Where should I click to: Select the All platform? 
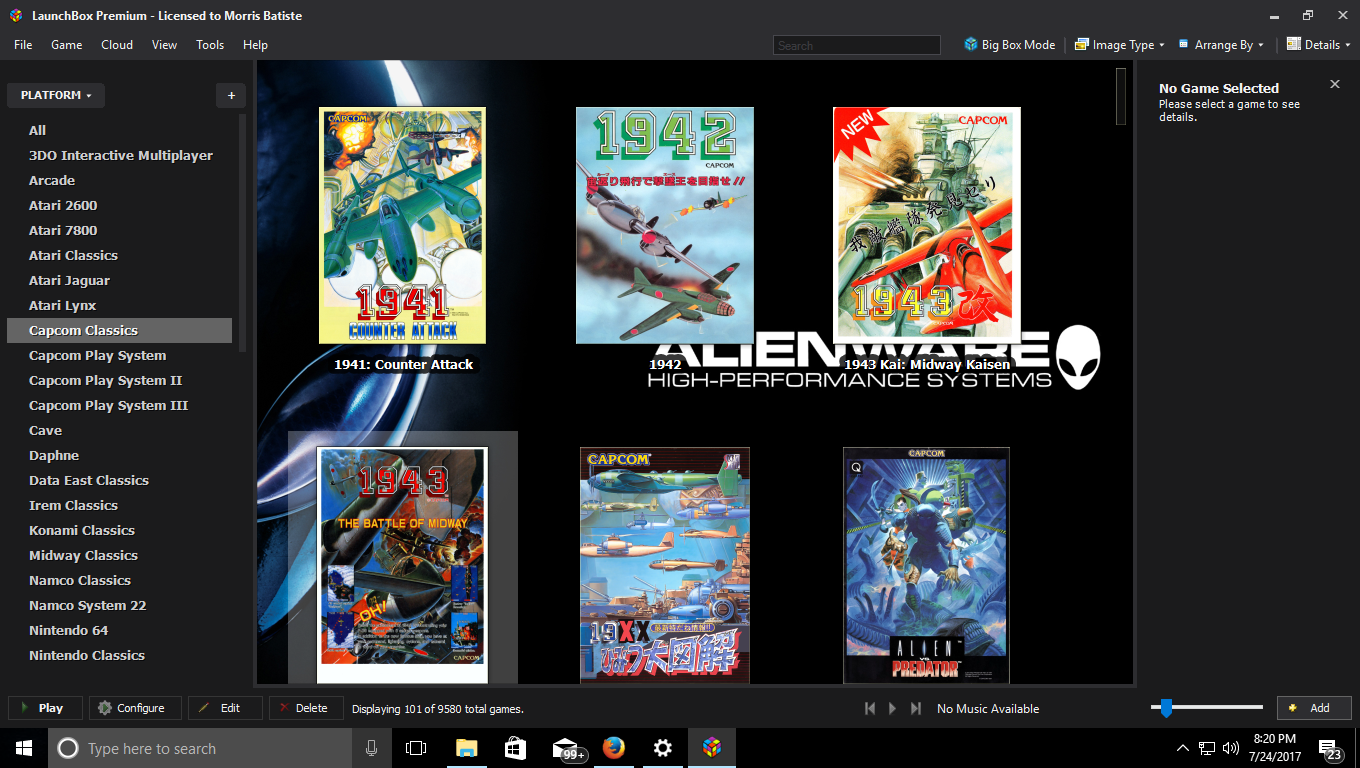pos(119,130)
